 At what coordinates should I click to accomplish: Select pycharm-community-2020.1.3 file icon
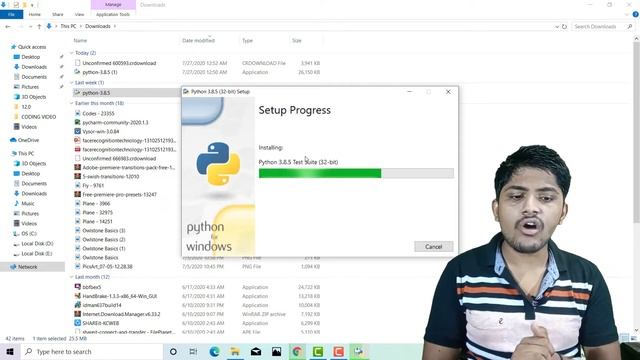click(78, 122)
